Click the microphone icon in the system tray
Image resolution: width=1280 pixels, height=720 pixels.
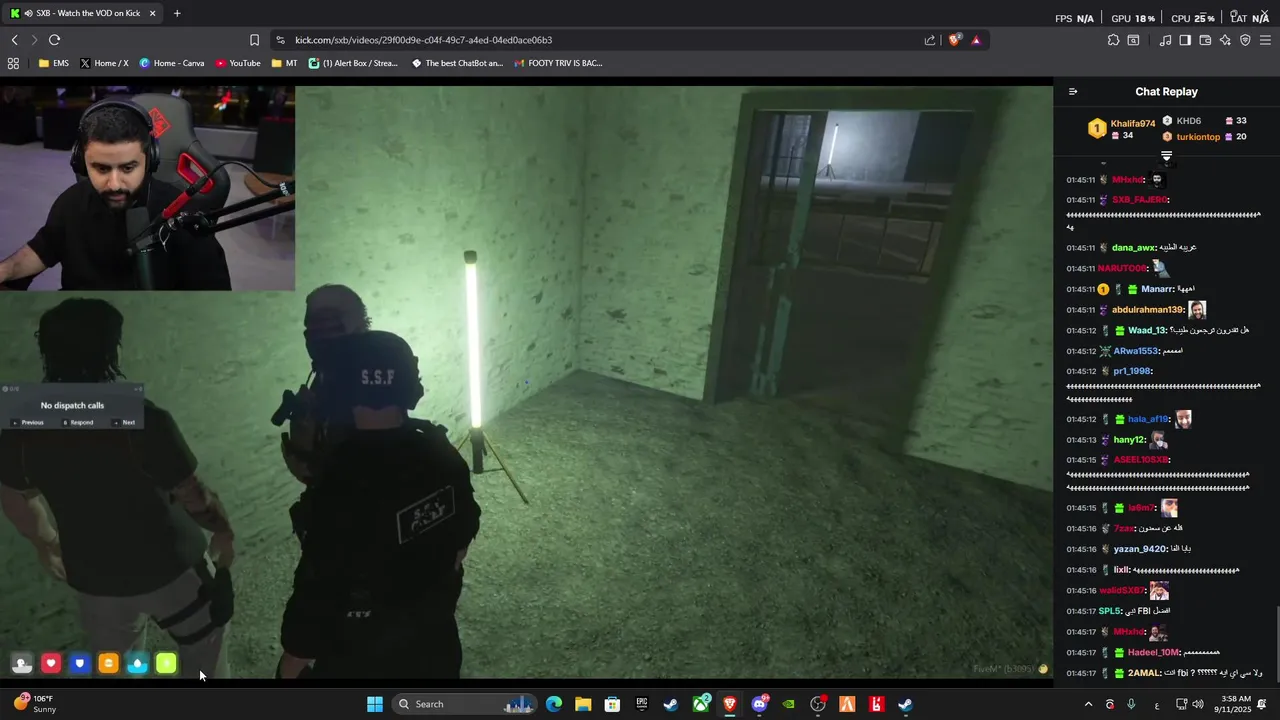click(1131, 704)
